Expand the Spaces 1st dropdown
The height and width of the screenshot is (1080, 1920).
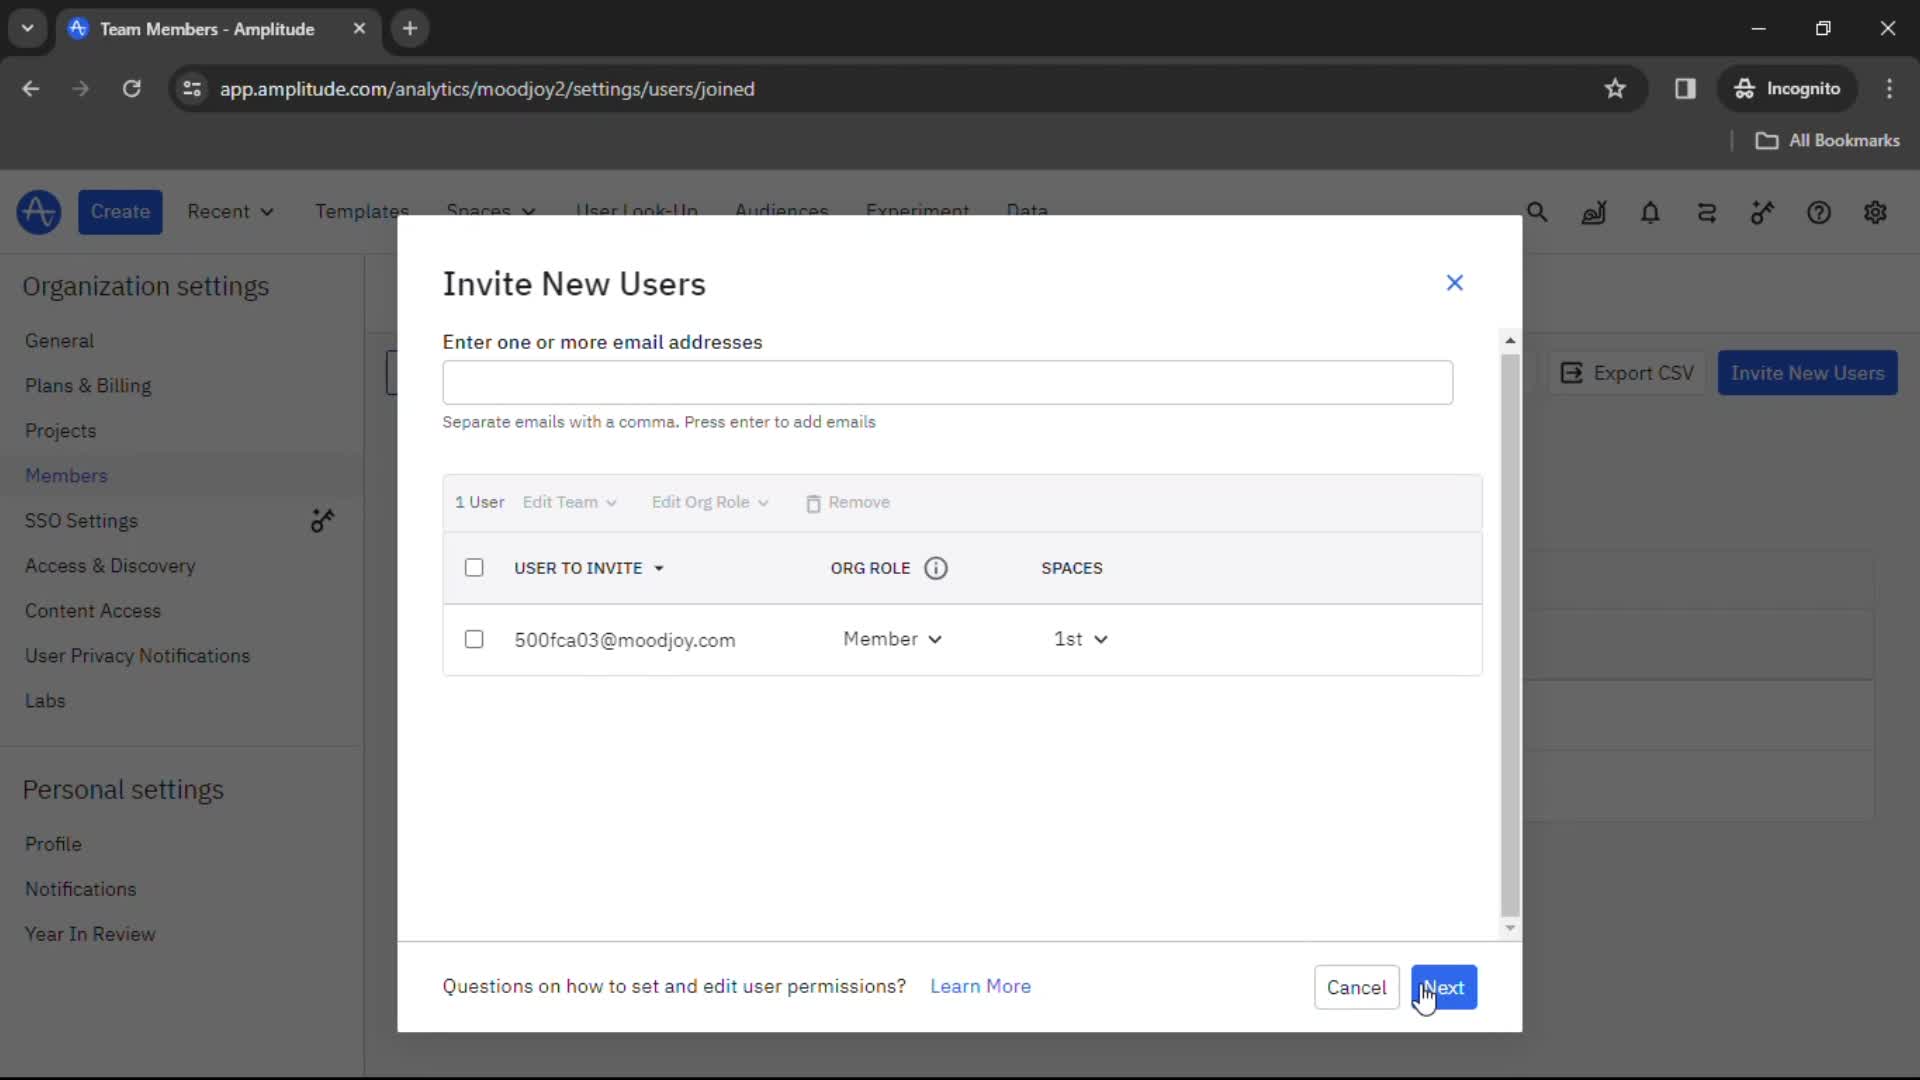(1081, 638)
